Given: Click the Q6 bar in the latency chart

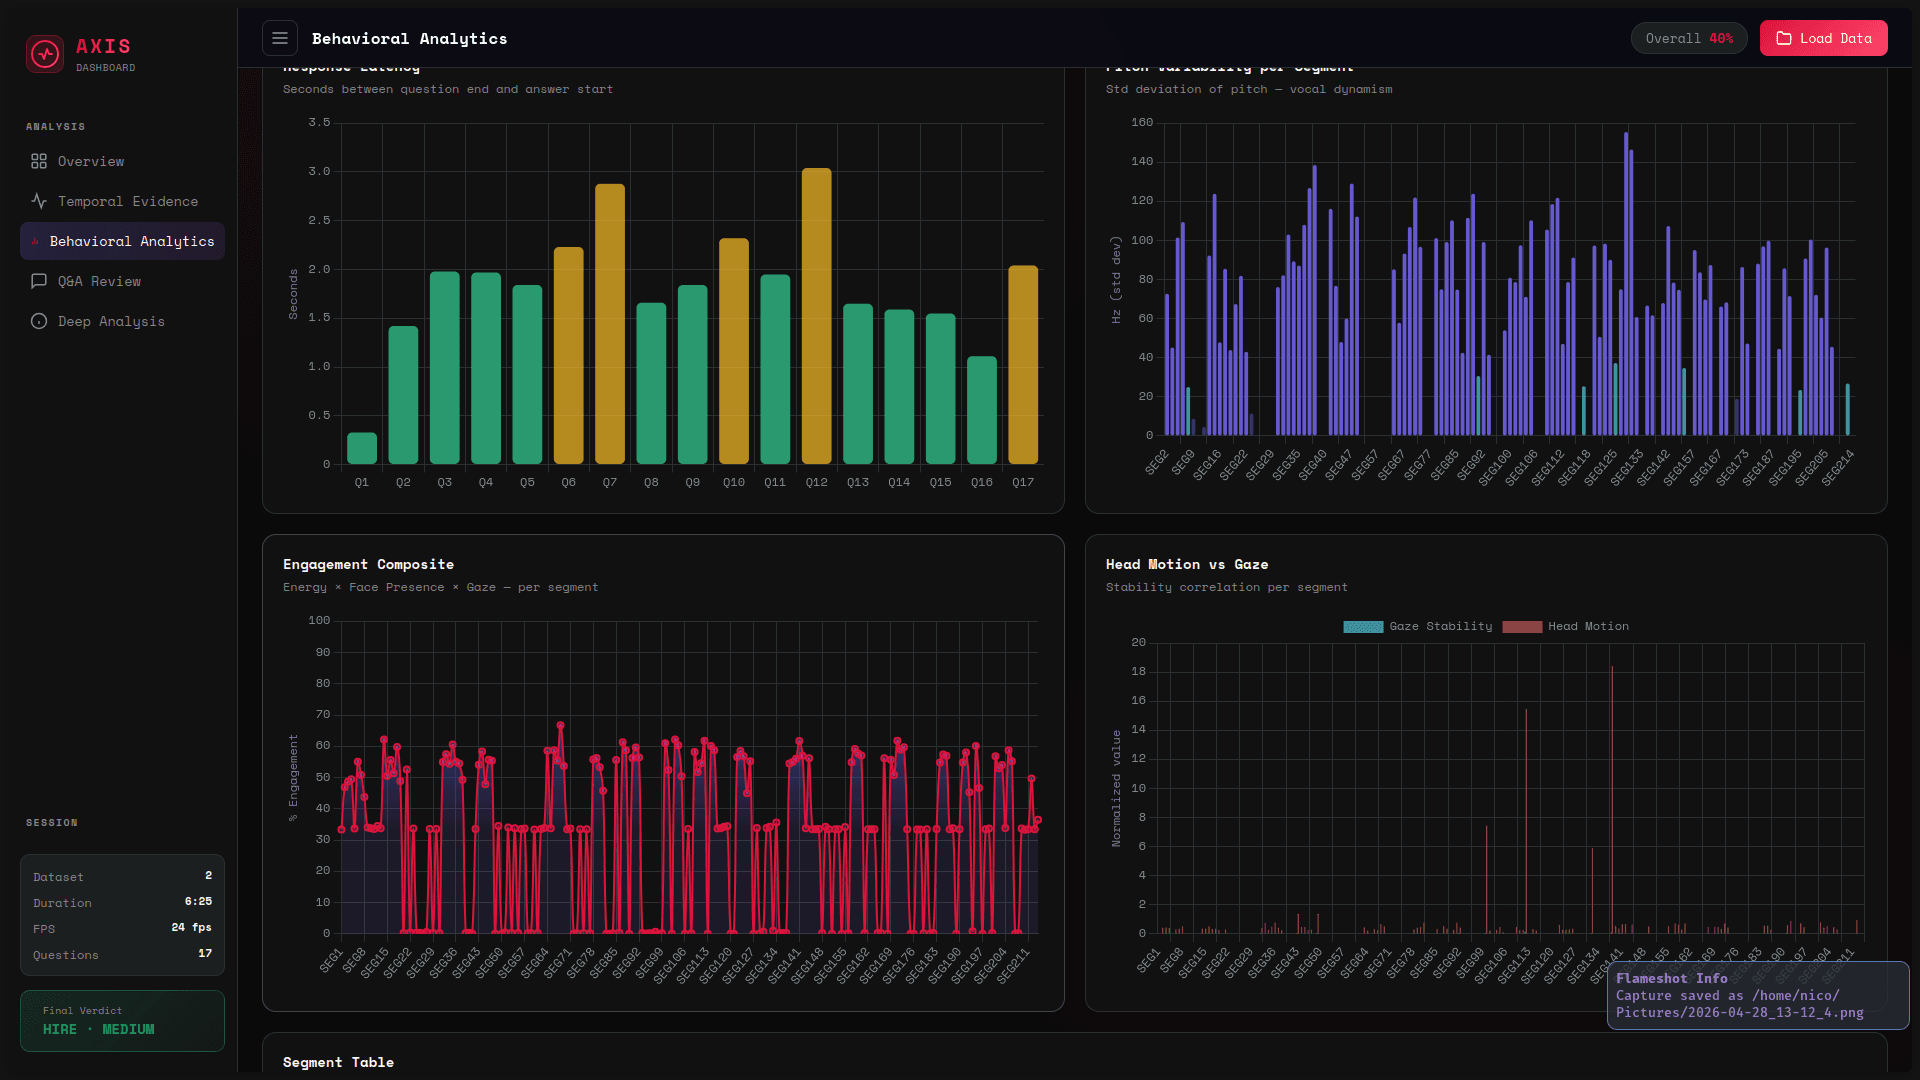Looking at the screenshot, I should [568, 355].
